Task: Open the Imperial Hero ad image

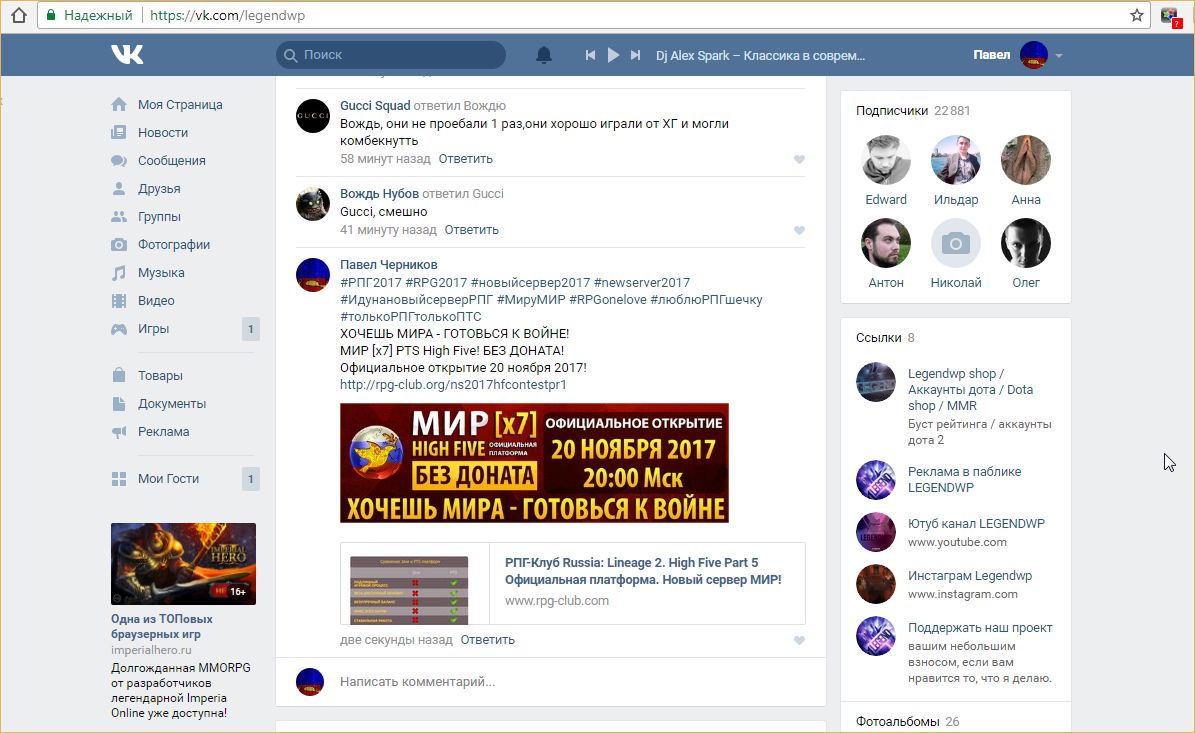Action: (x=183, y=563)
